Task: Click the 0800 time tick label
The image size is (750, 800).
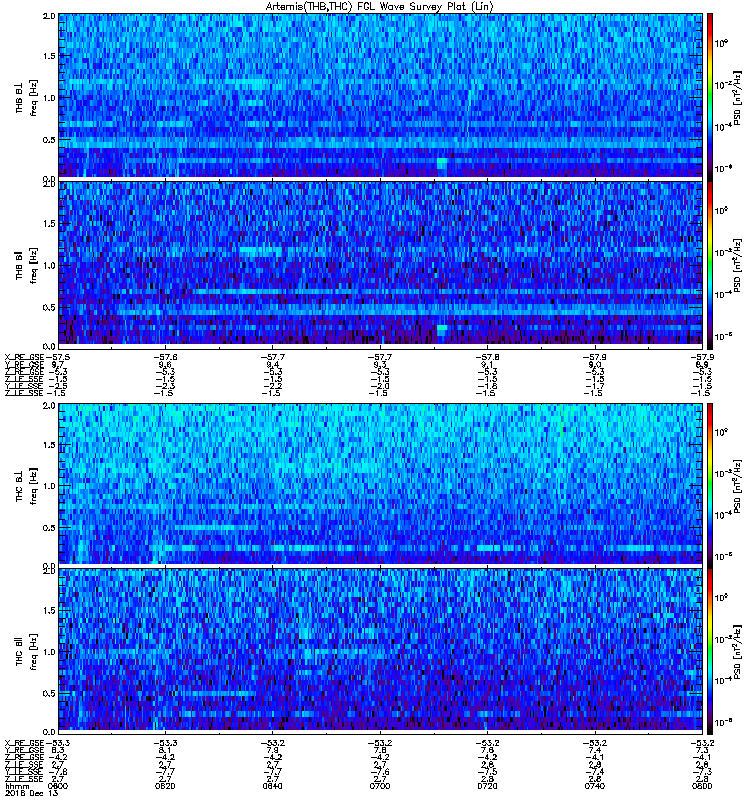Action: coord(702,786)
